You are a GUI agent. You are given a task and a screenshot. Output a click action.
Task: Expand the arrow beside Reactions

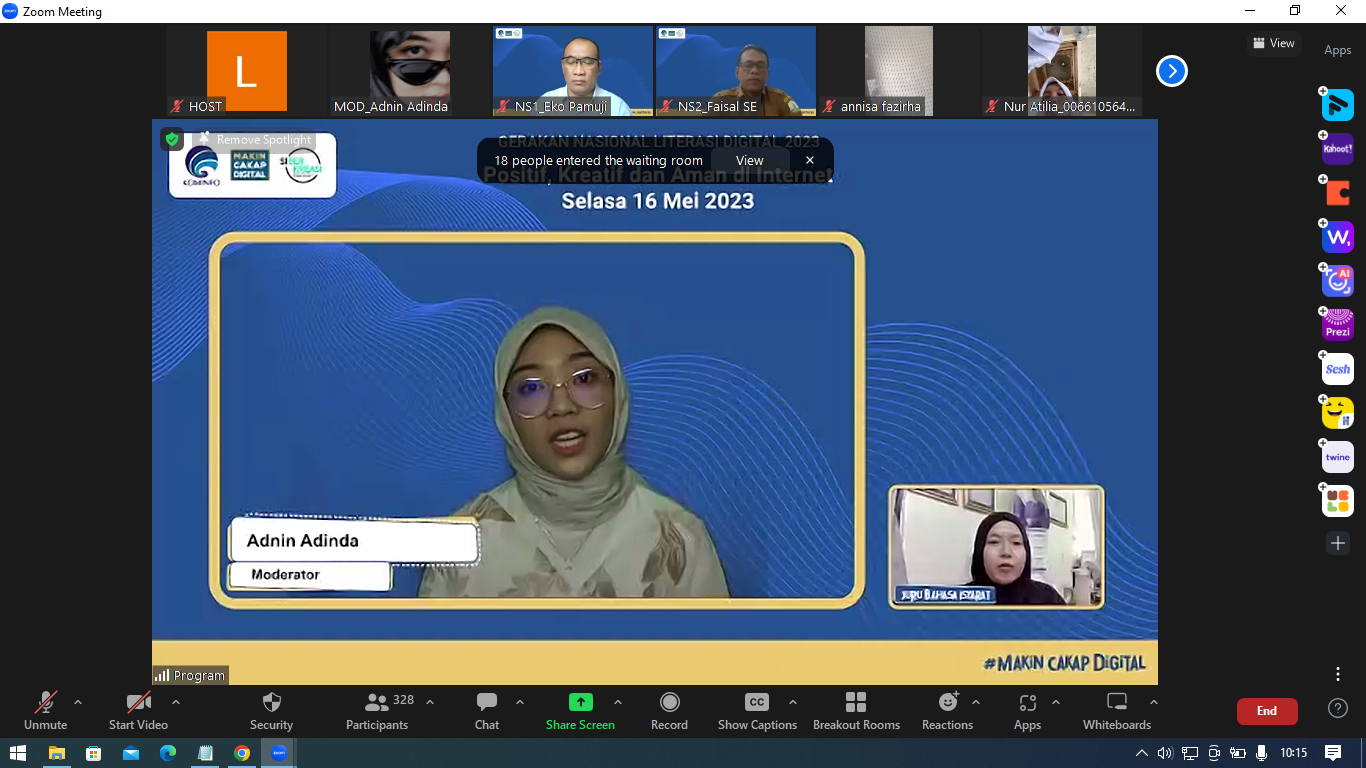(x=976, y=702)
